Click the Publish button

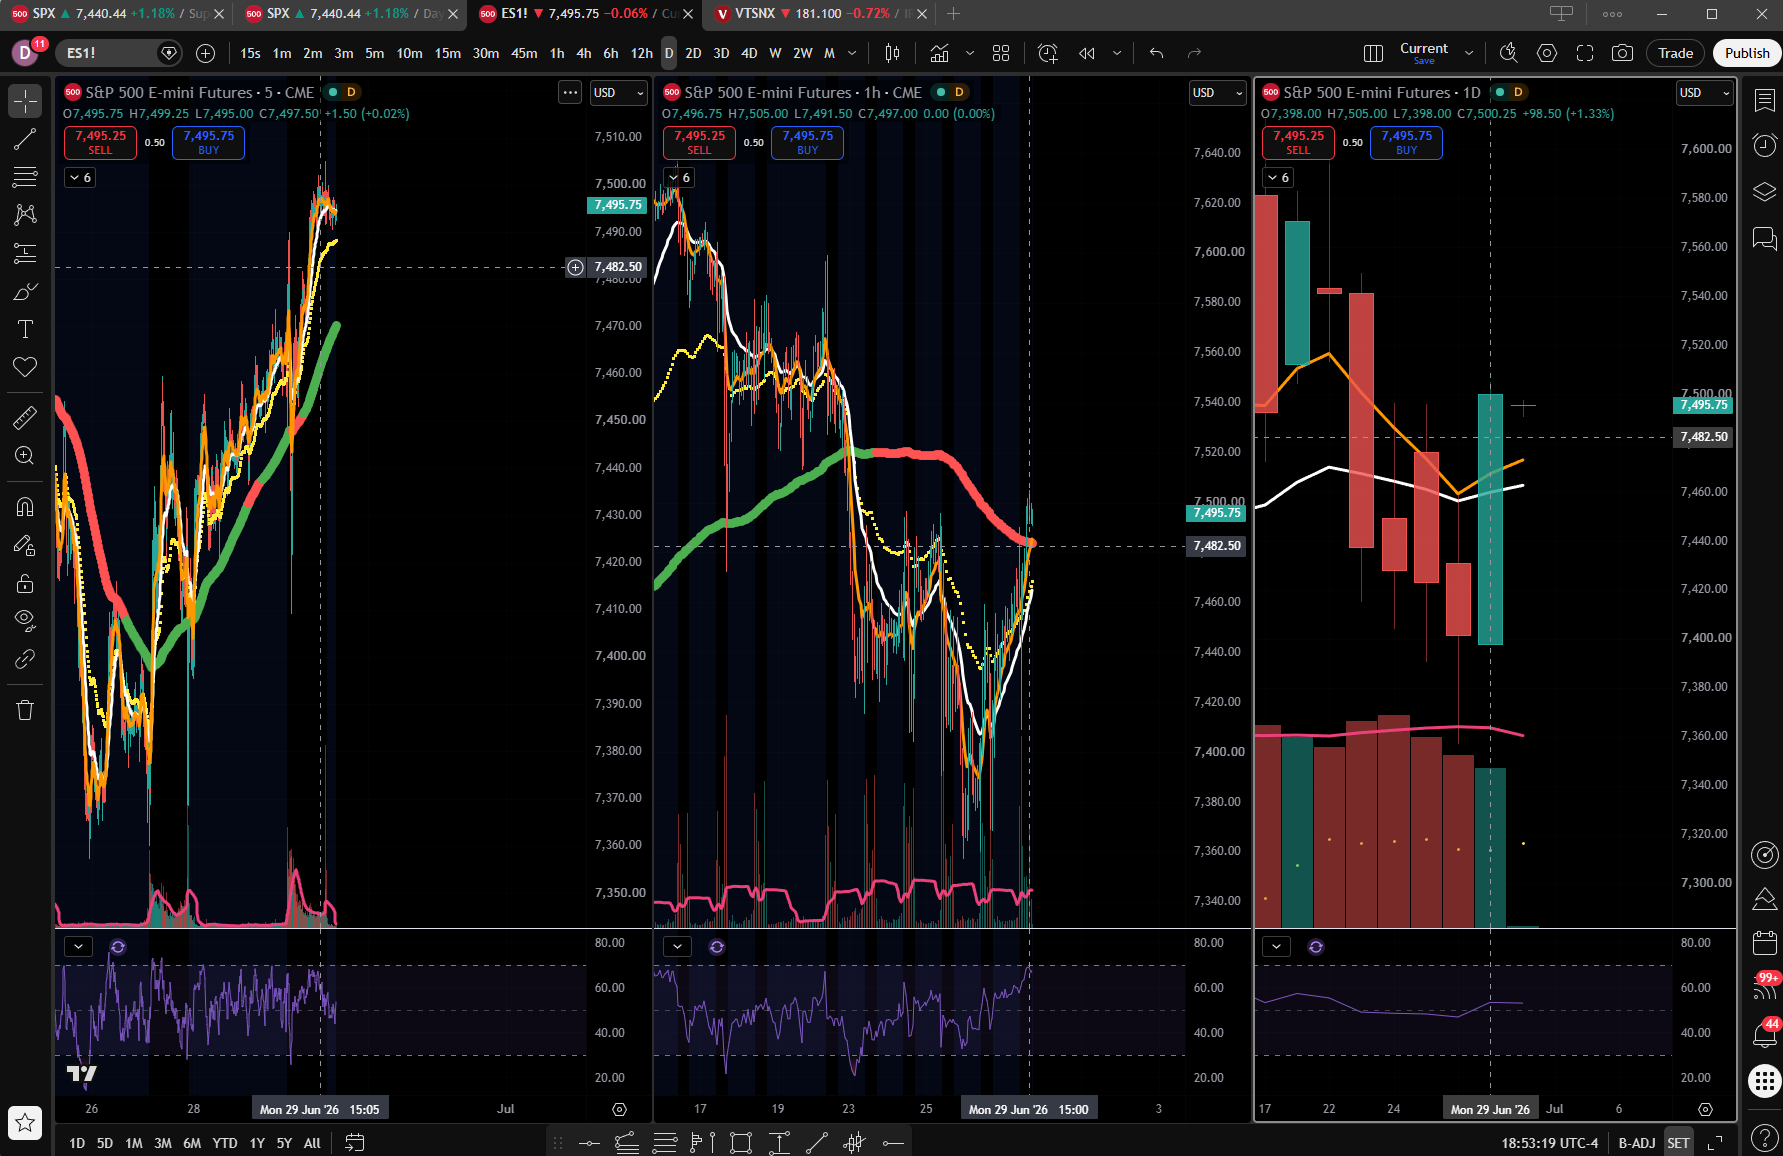1747,53
